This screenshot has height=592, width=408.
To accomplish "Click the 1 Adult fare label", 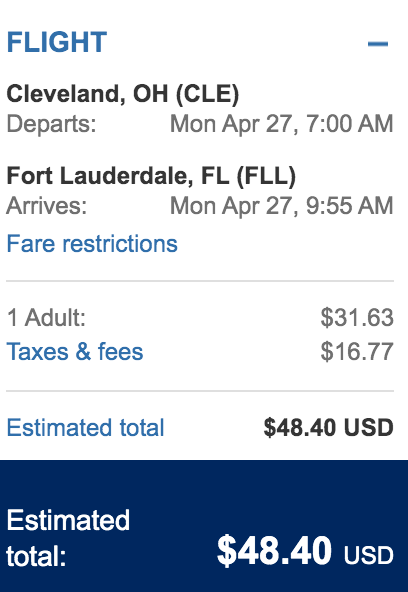I will tap(46, 318).
